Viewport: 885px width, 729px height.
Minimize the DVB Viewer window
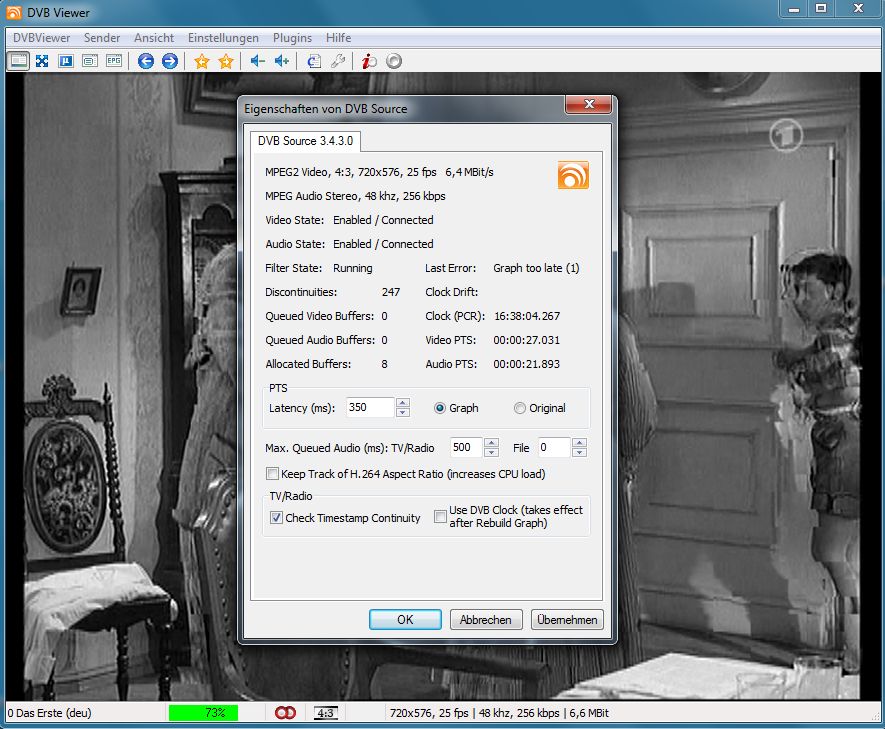[x=794, y=8]
